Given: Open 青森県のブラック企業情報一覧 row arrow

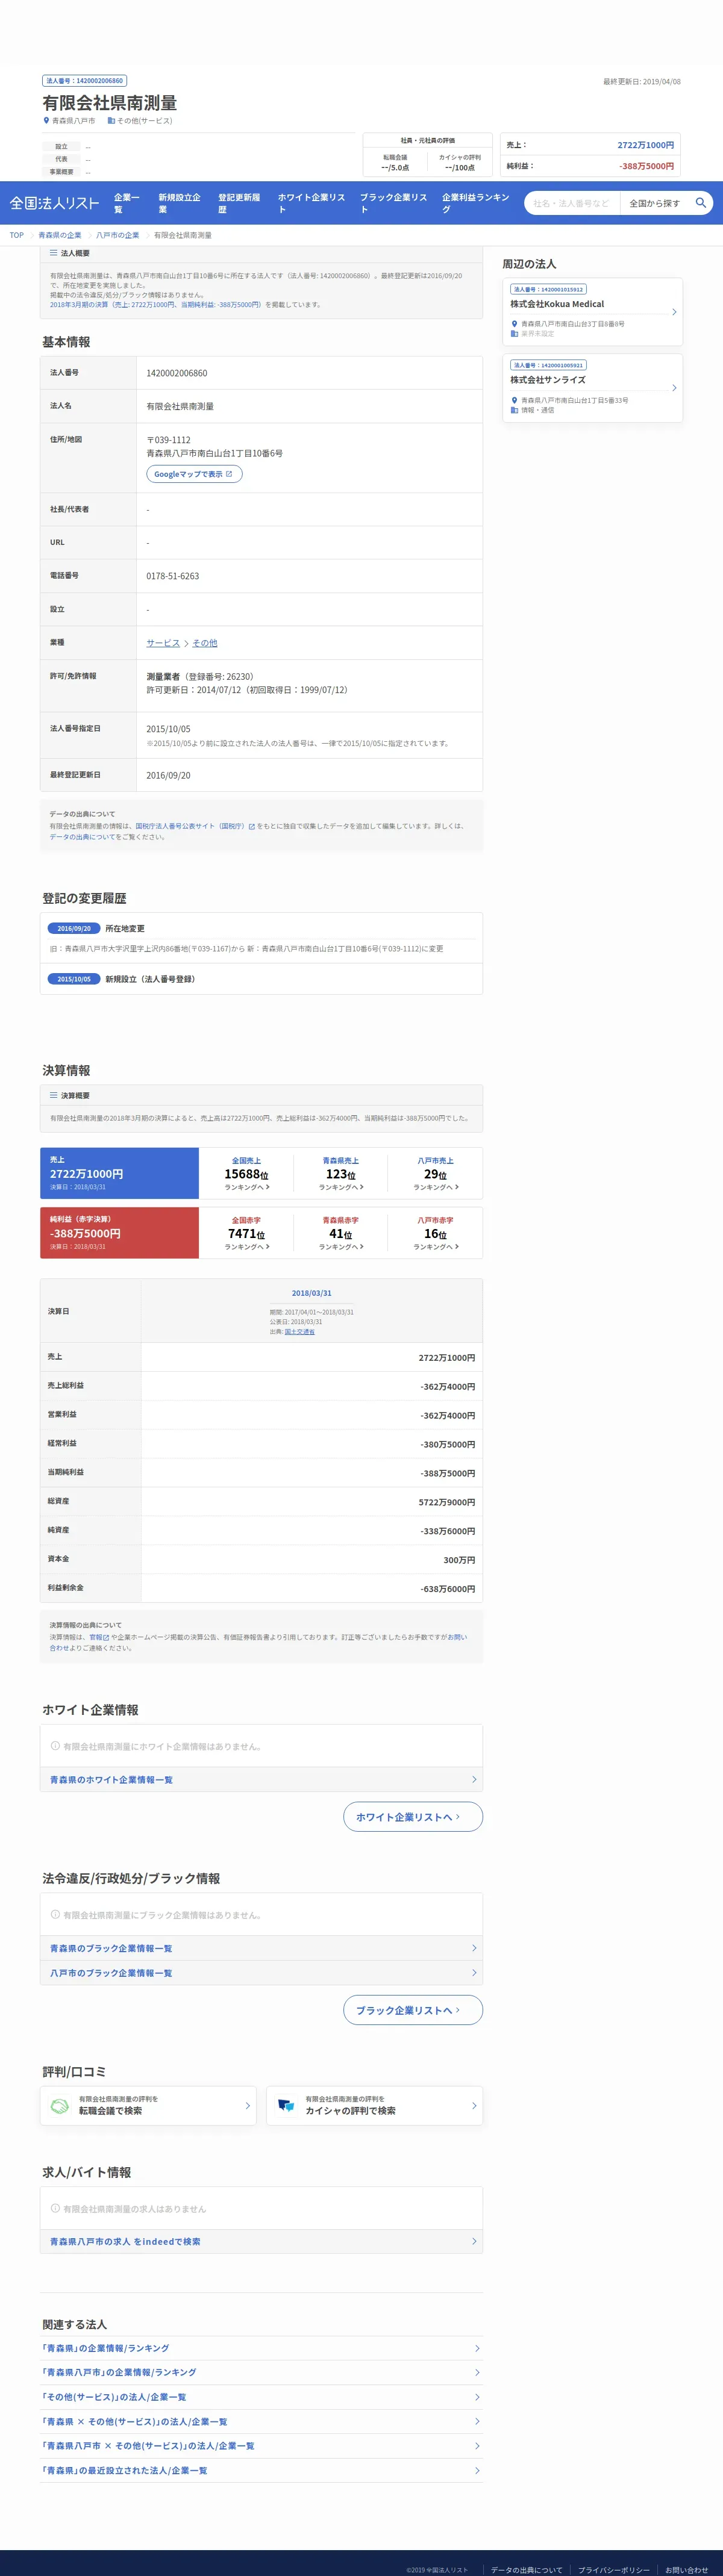Looking at the screenshot, I should click(474, 1948).
